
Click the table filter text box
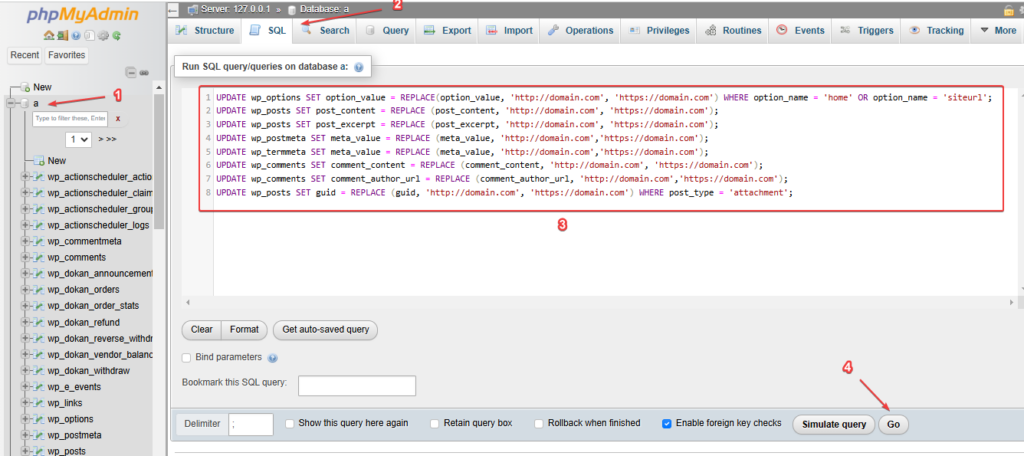click(71, 119)
